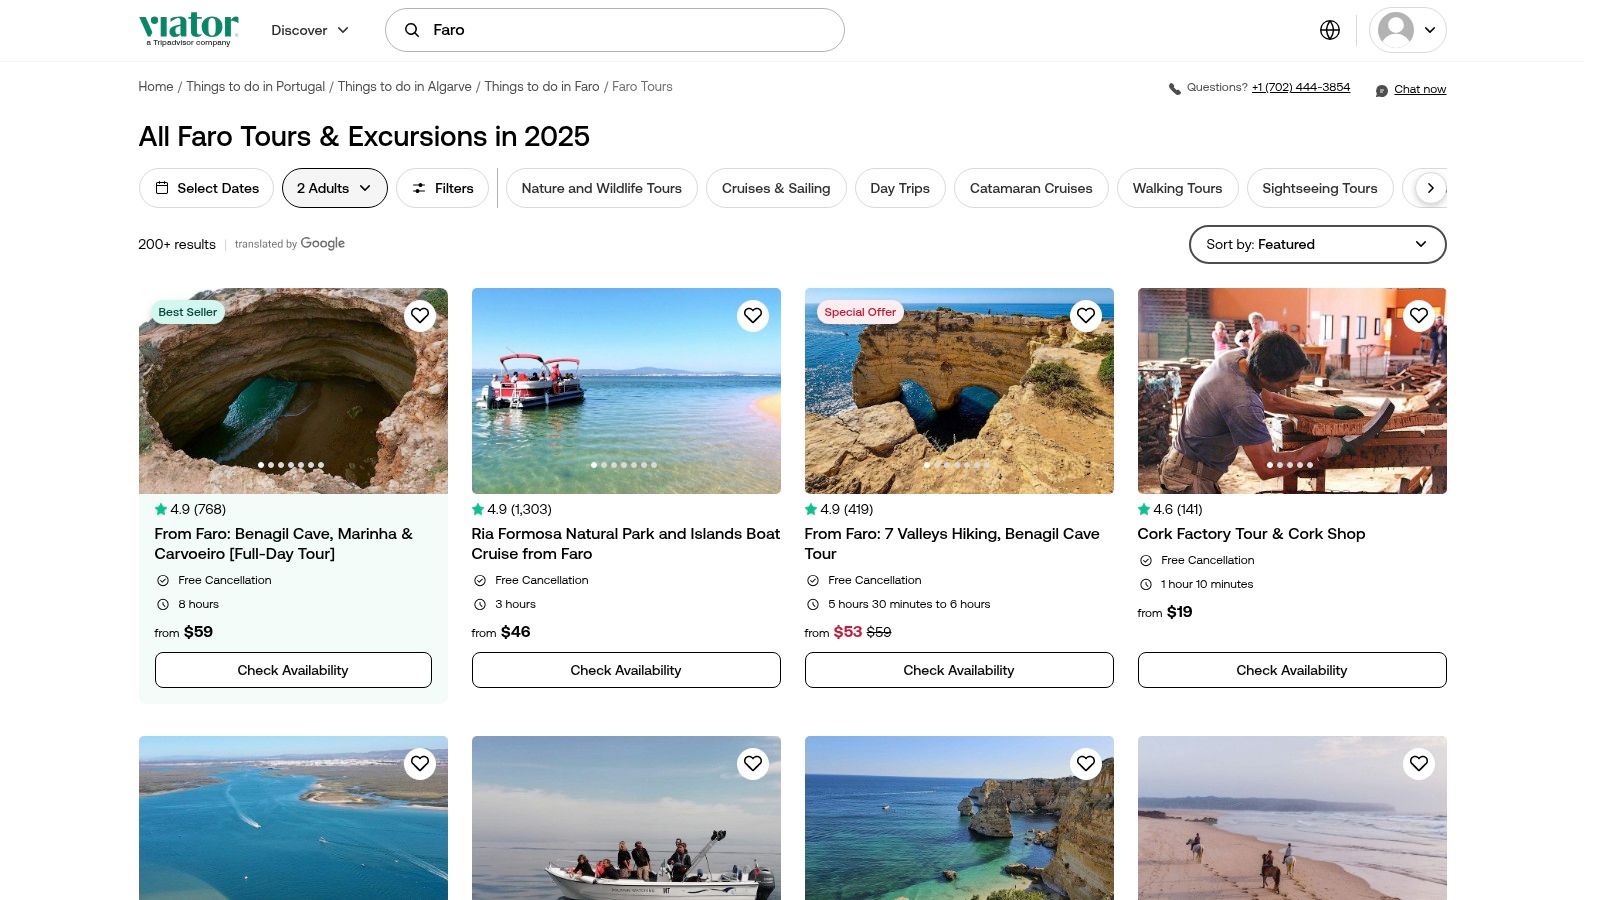Viewport: 1600px width, 900px height.
Task: Open the Benagil cave photo thumbnail
Action: [293, 391]
